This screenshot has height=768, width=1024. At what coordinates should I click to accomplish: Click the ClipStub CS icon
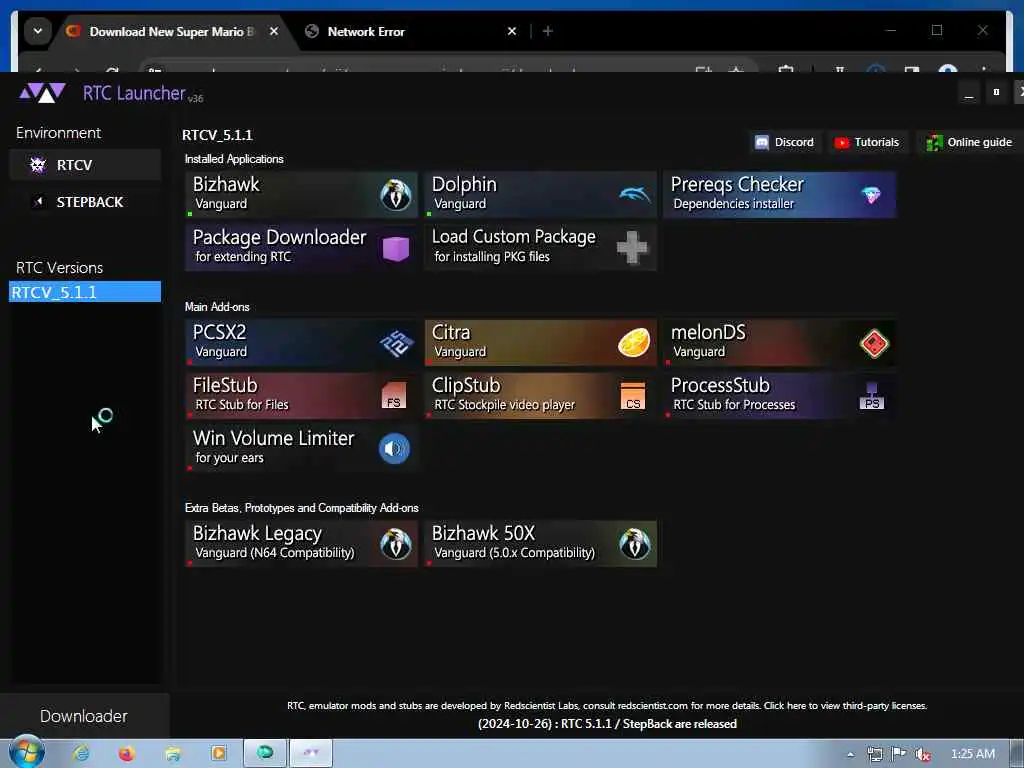632,396
